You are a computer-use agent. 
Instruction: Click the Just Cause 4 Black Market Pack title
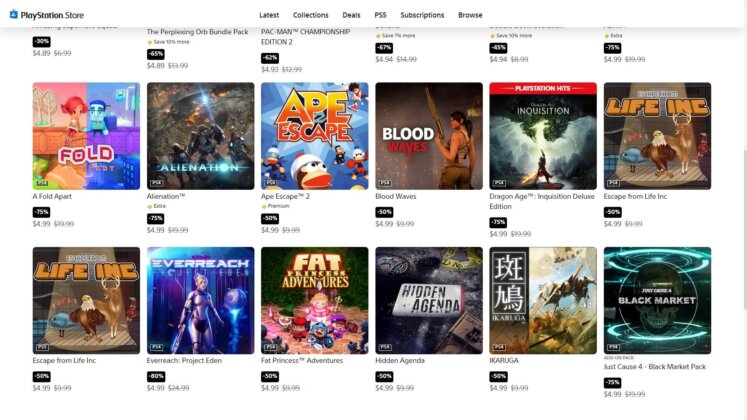click(x=654, y=367)
